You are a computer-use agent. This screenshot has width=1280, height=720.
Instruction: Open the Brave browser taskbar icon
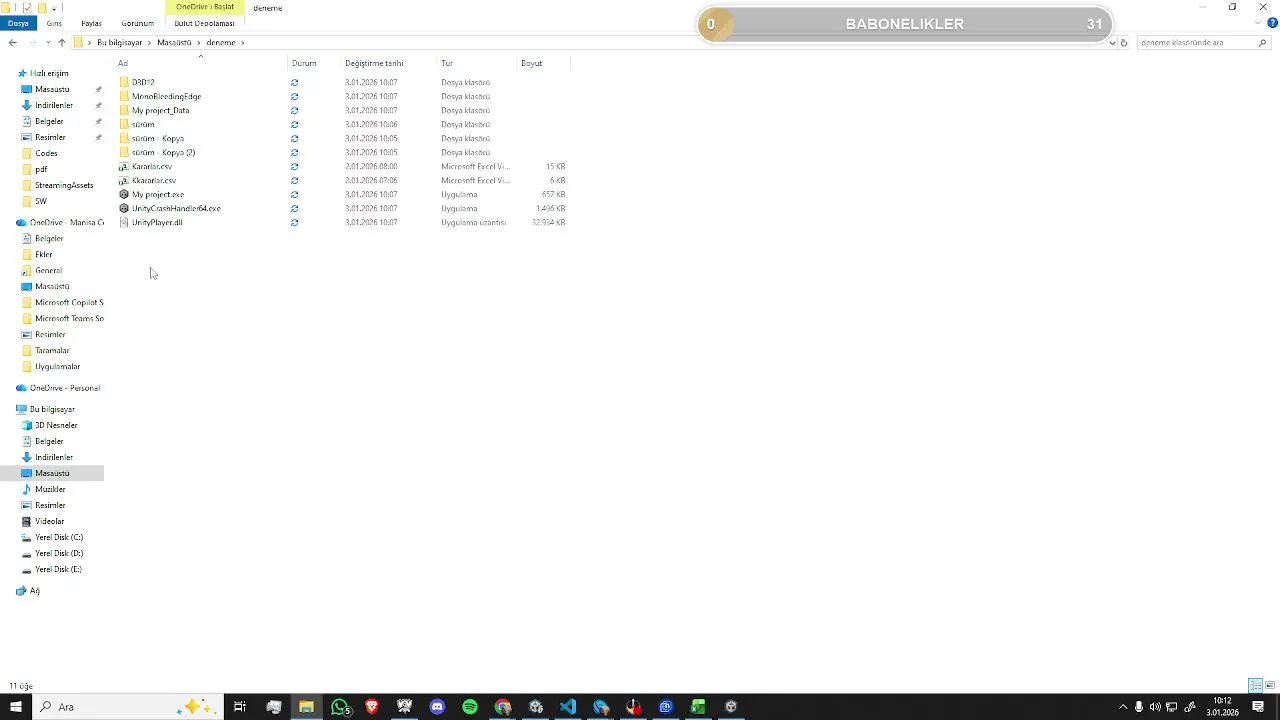tap(372, 707)
